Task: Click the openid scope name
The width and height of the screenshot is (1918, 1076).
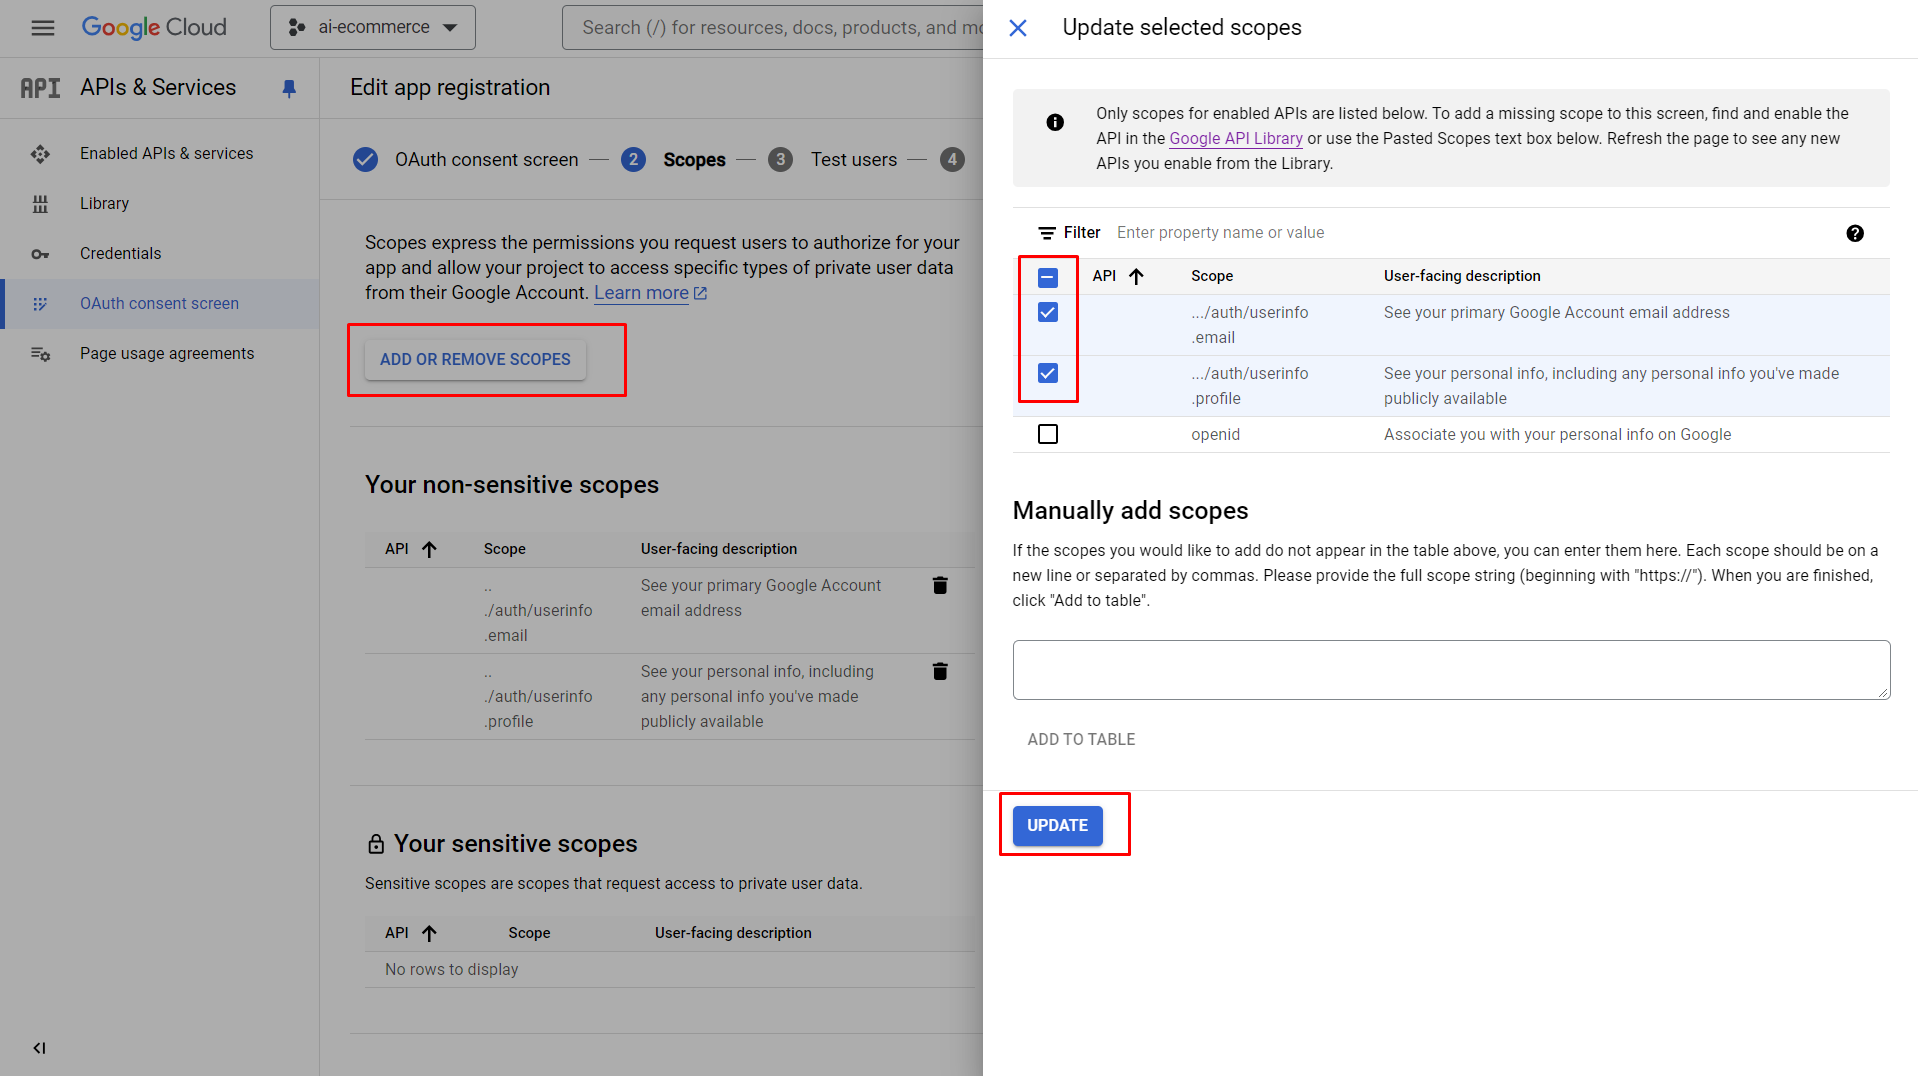Action: 1215,435
